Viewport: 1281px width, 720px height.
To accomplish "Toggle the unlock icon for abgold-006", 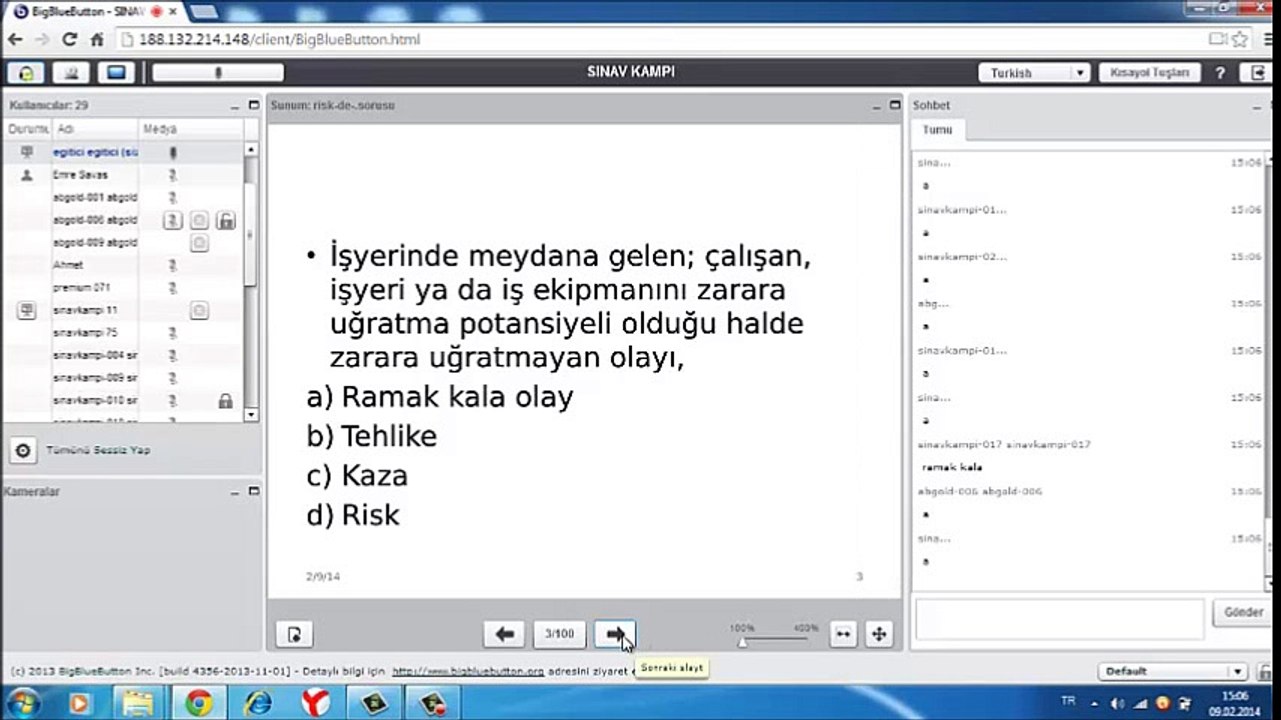I will click(x=226, y=220).
